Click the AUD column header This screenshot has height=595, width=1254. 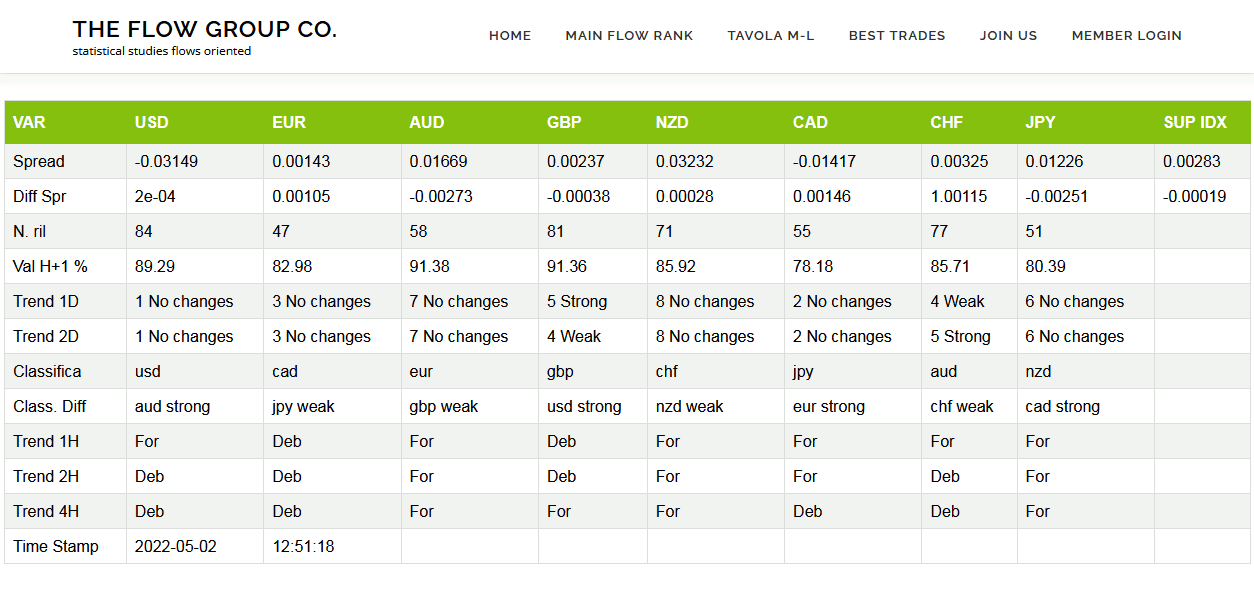pos(427,123)
